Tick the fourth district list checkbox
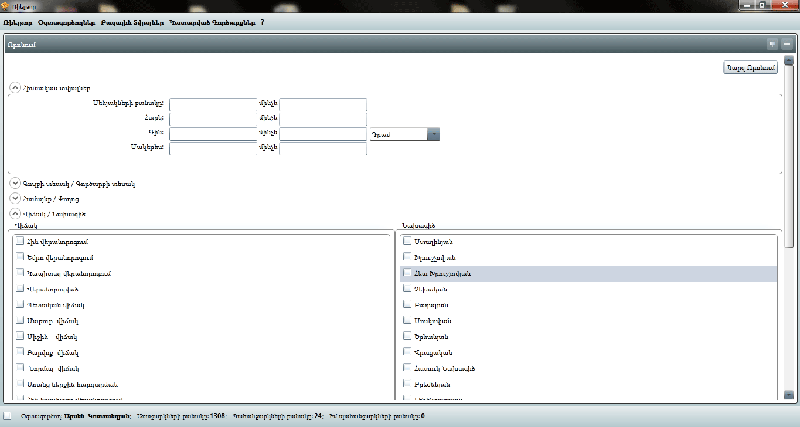The width and height of the screenshot is (800, 427). [407, 288]
